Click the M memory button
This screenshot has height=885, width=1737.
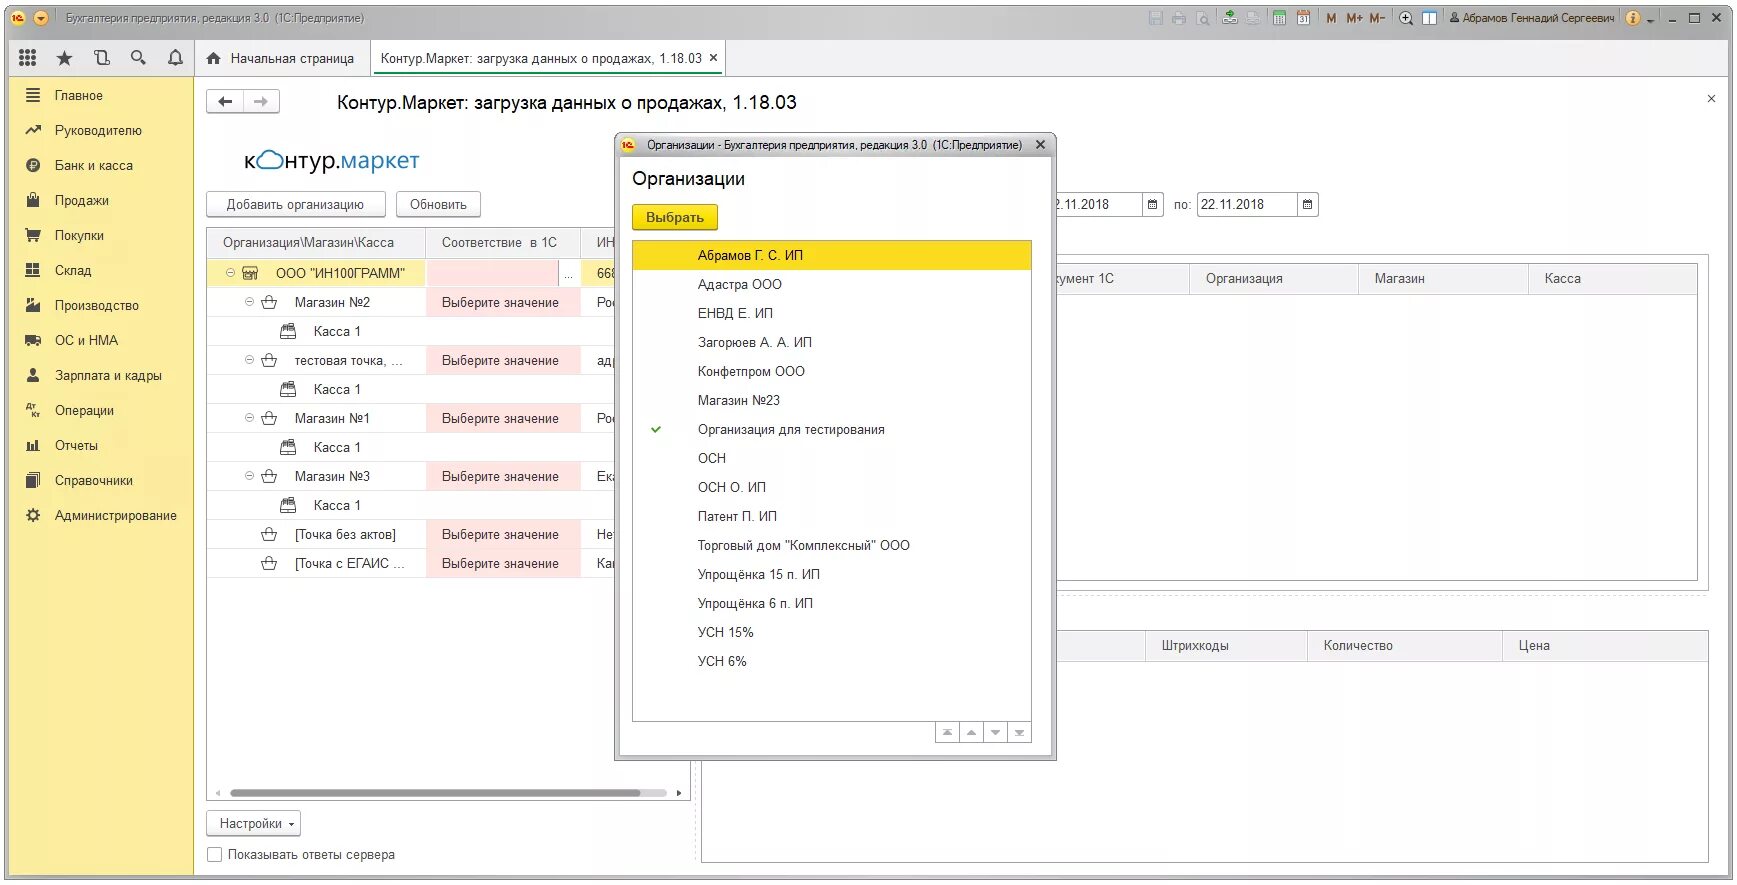(1331, 18)
